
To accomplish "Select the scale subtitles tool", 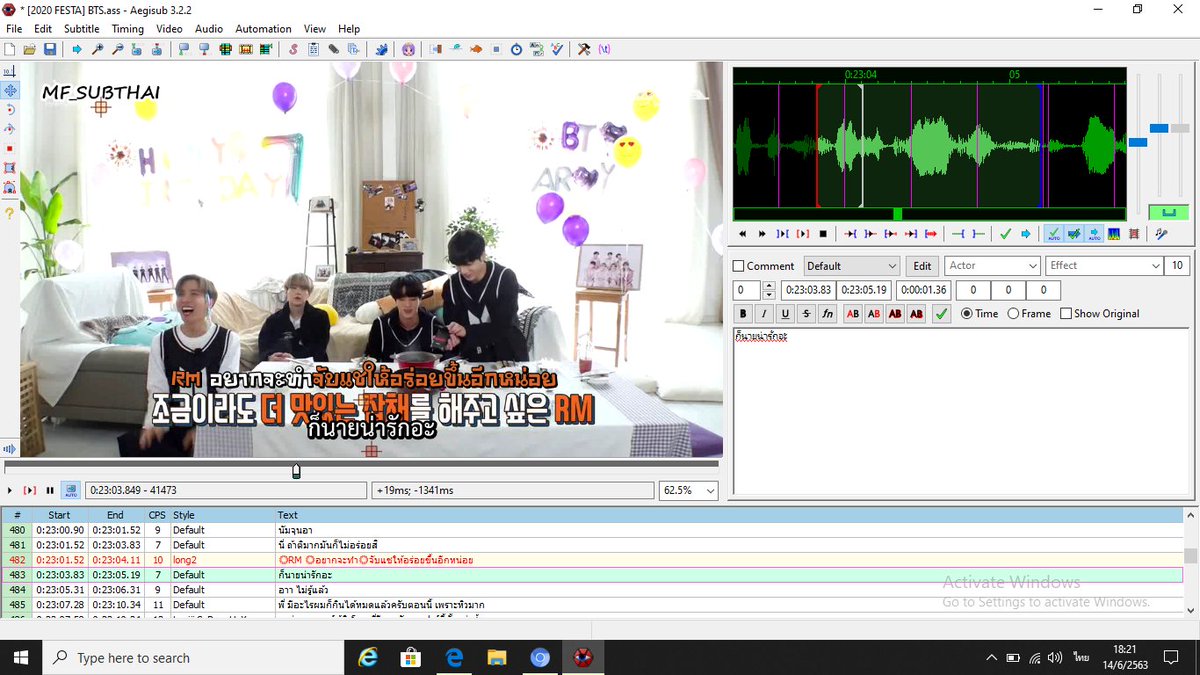I will [x=9, y=149].
